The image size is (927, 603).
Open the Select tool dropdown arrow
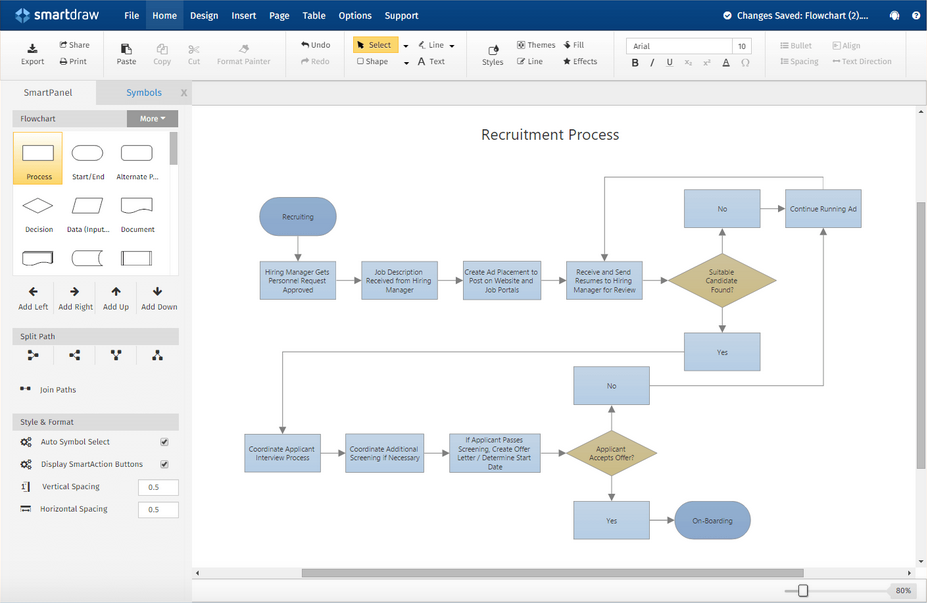[406, 46]
